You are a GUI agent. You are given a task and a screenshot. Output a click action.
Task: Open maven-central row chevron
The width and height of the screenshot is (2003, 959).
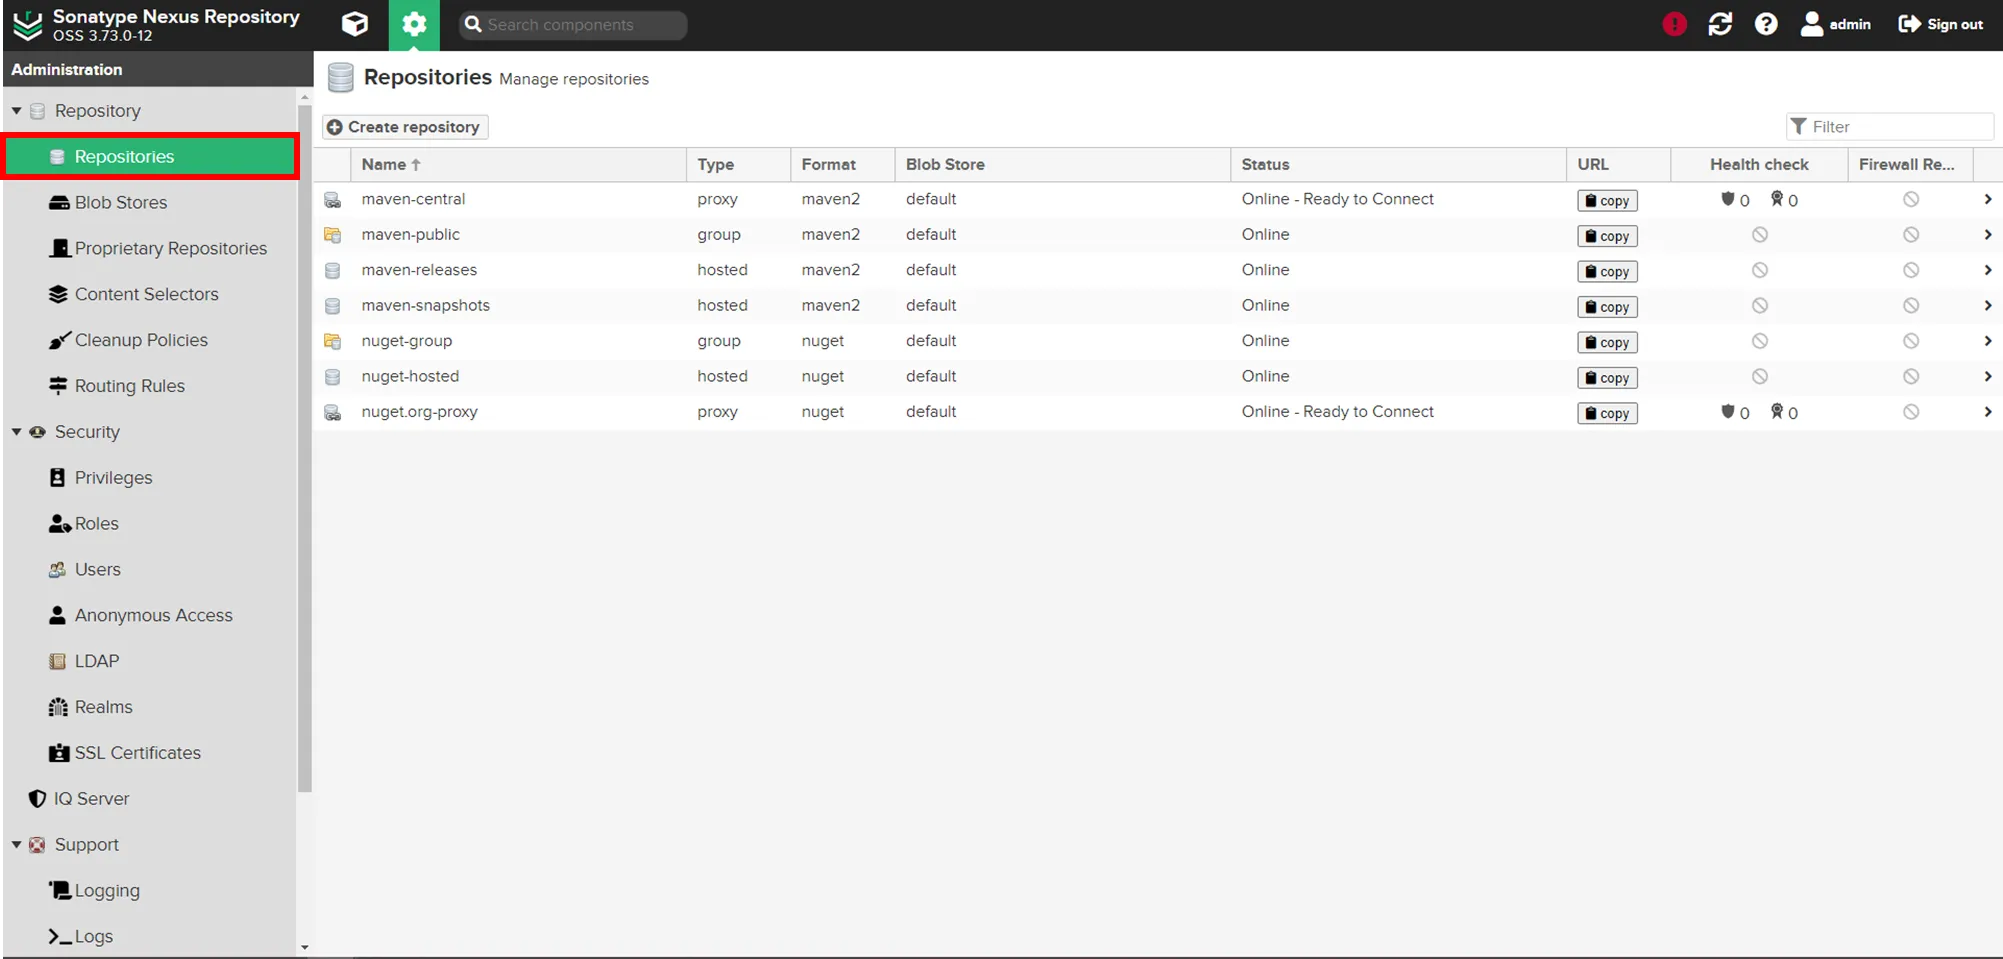coord(1987,199)
